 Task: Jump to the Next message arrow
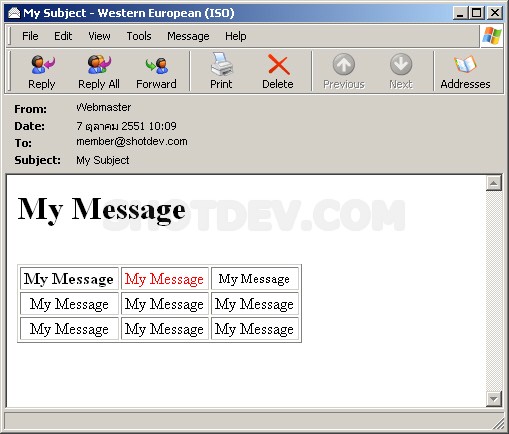[x=401, y=64]
